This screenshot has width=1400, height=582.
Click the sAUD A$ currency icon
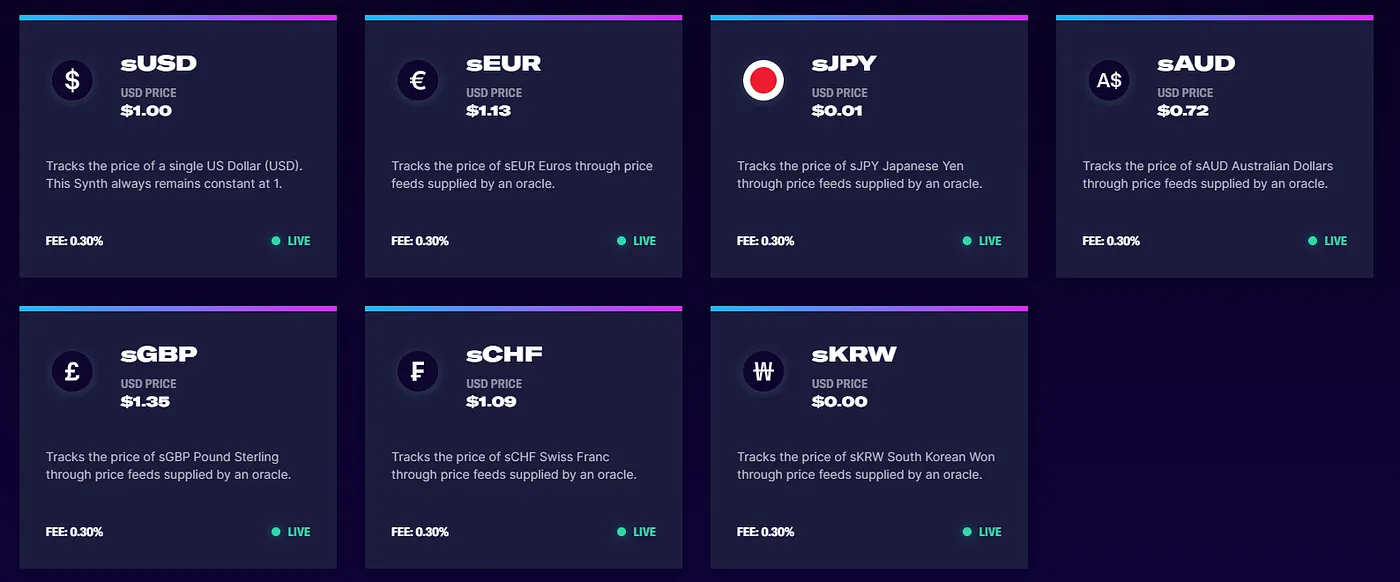tap(1109, 80)
